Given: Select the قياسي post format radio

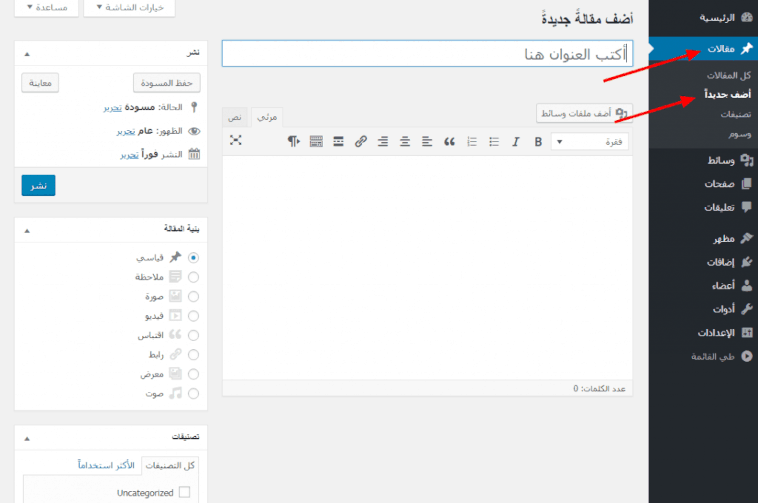Looking at the screenshot, I should click(193, 257).
